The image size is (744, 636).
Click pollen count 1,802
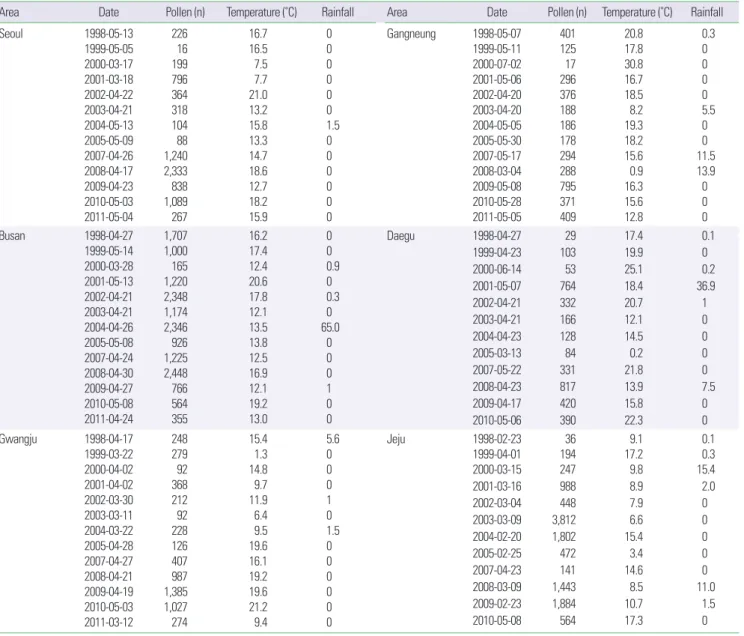pos(564,537)
